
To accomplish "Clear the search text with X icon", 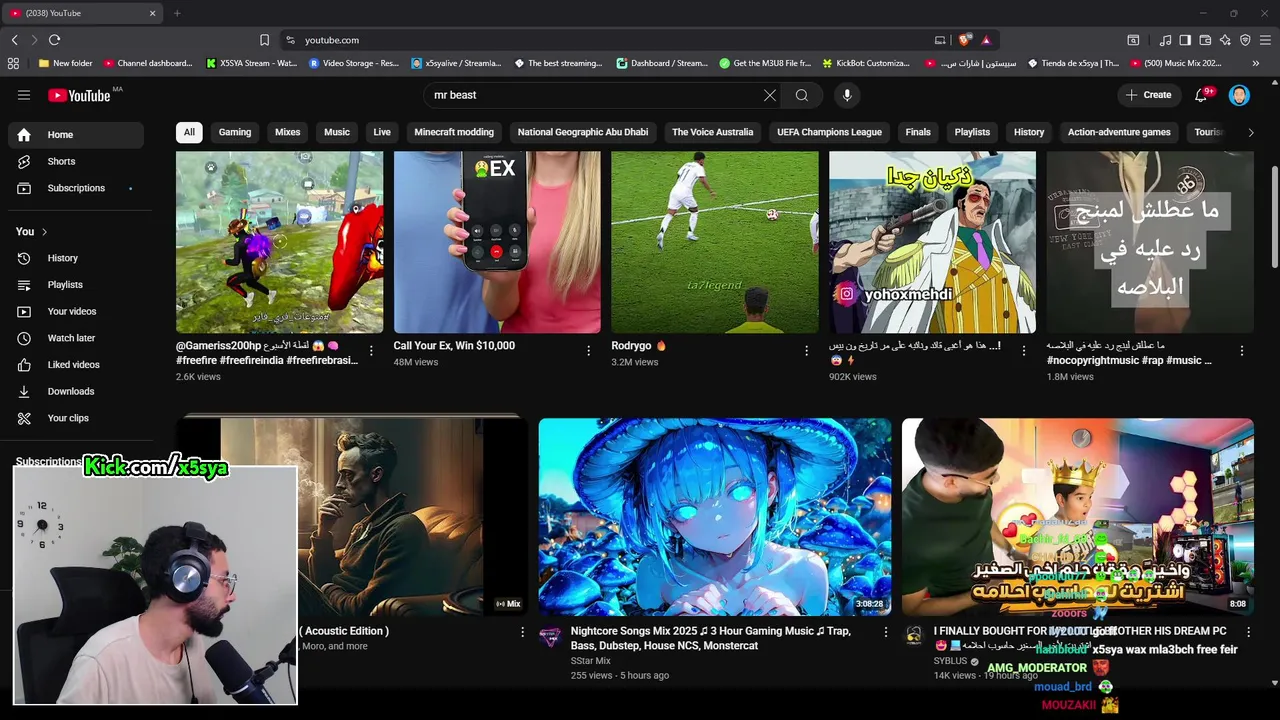I will [770, 95].
